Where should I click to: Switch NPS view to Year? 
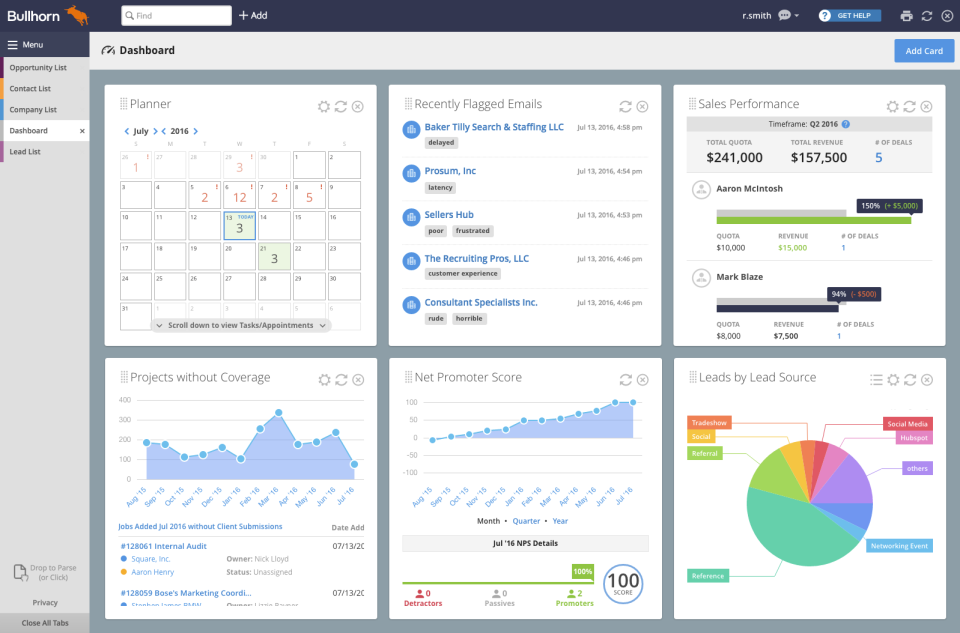560,521
